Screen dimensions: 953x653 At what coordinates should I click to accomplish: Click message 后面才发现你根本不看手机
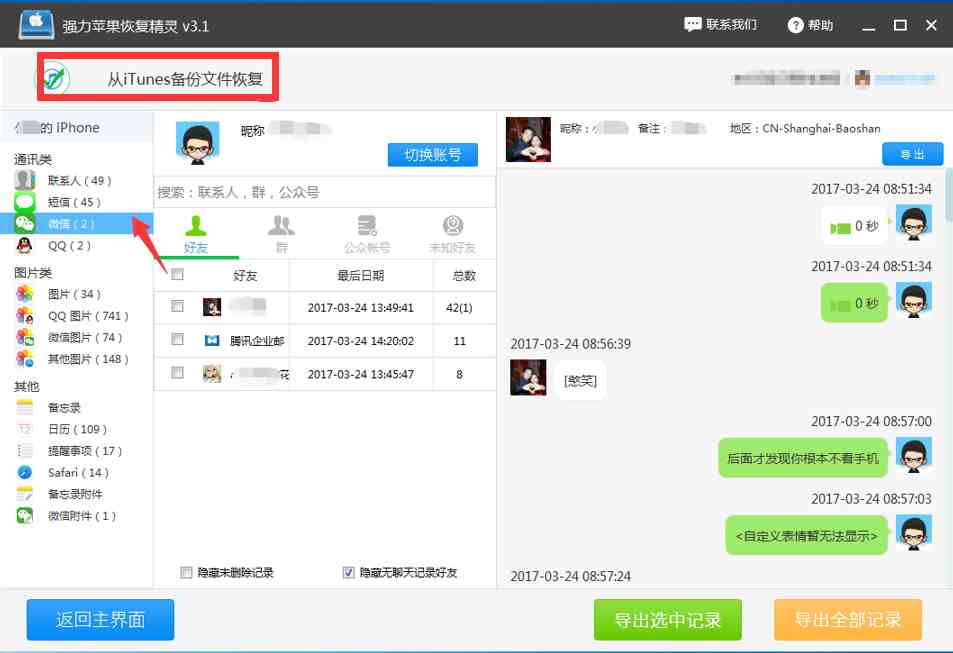(803, 458)
